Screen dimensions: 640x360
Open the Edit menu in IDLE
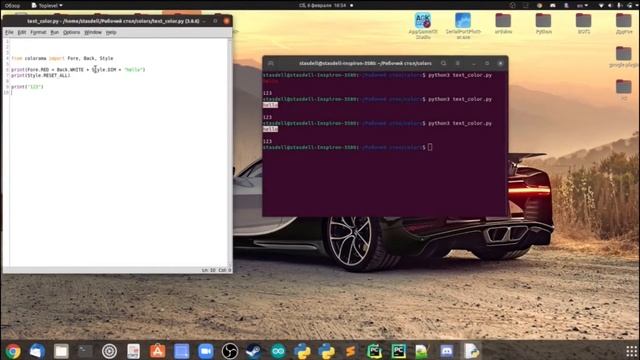click(22, 32)
